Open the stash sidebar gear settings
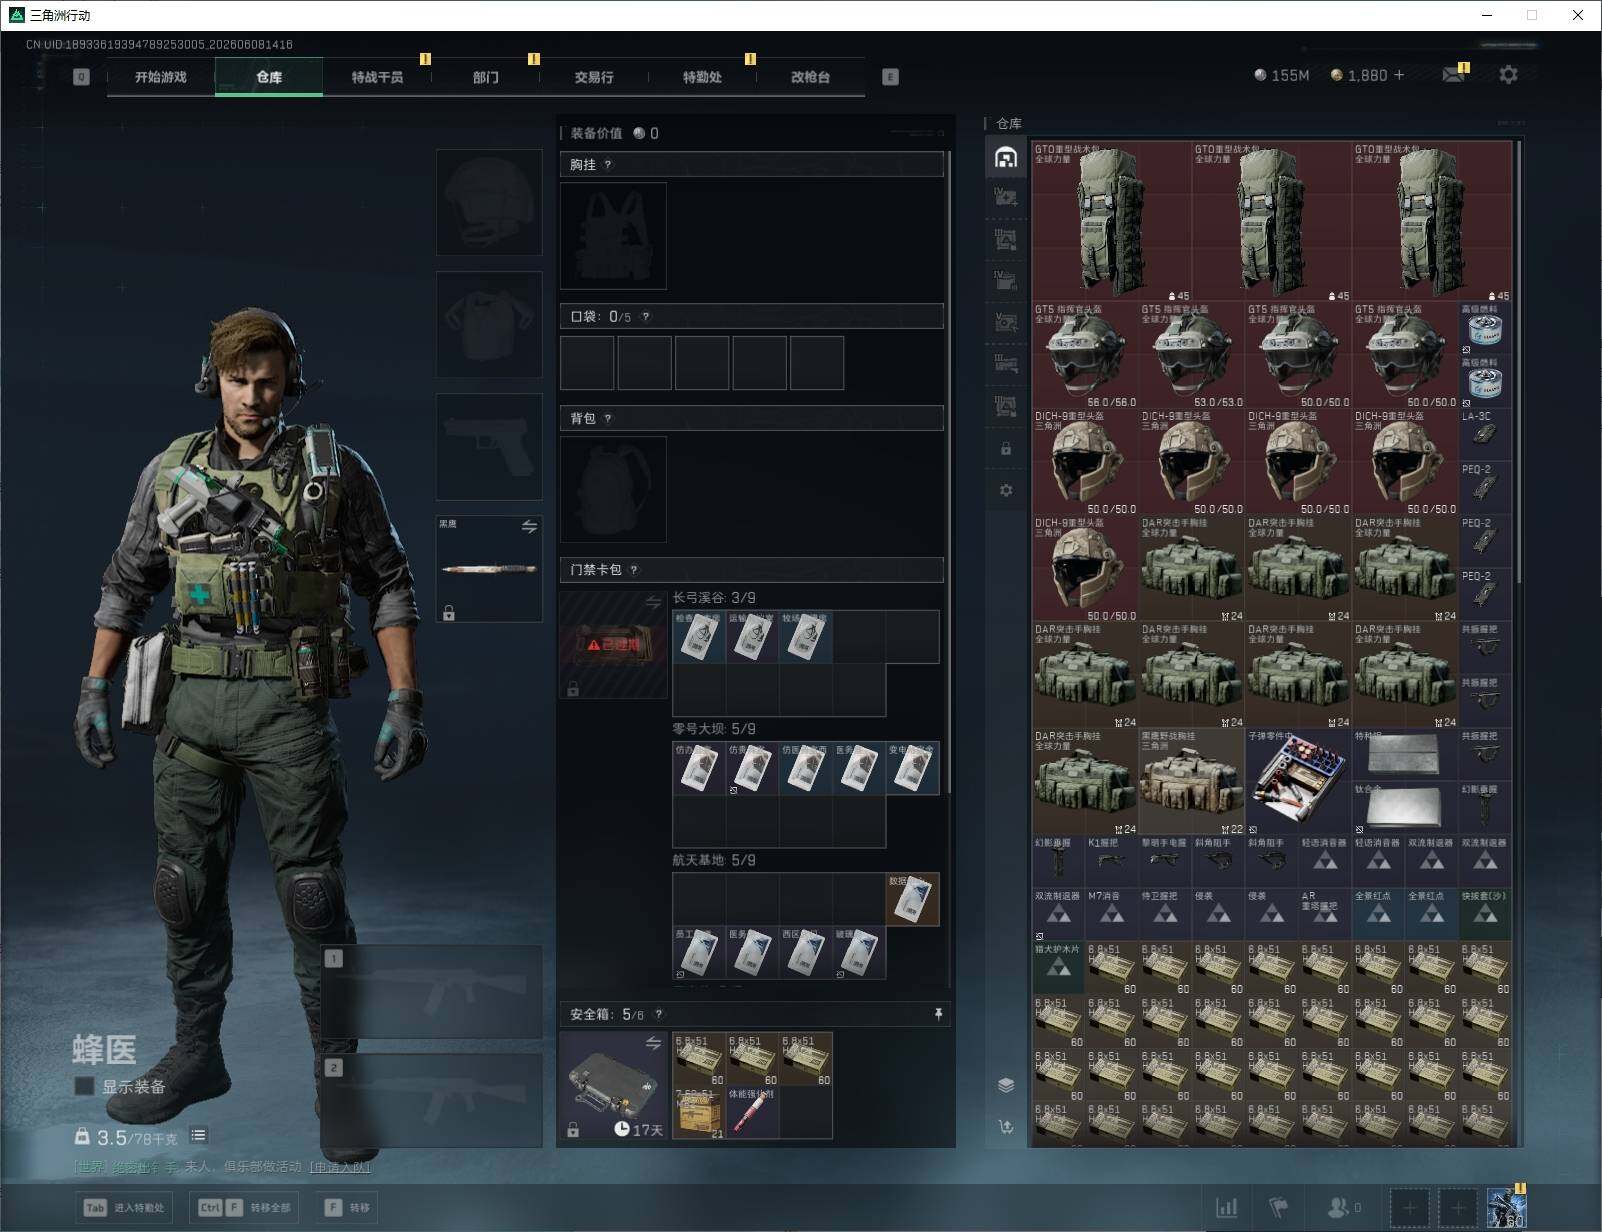The width and height of the screenshot is (1602, 1232). pyautogui.click(x=1006, y=490)
